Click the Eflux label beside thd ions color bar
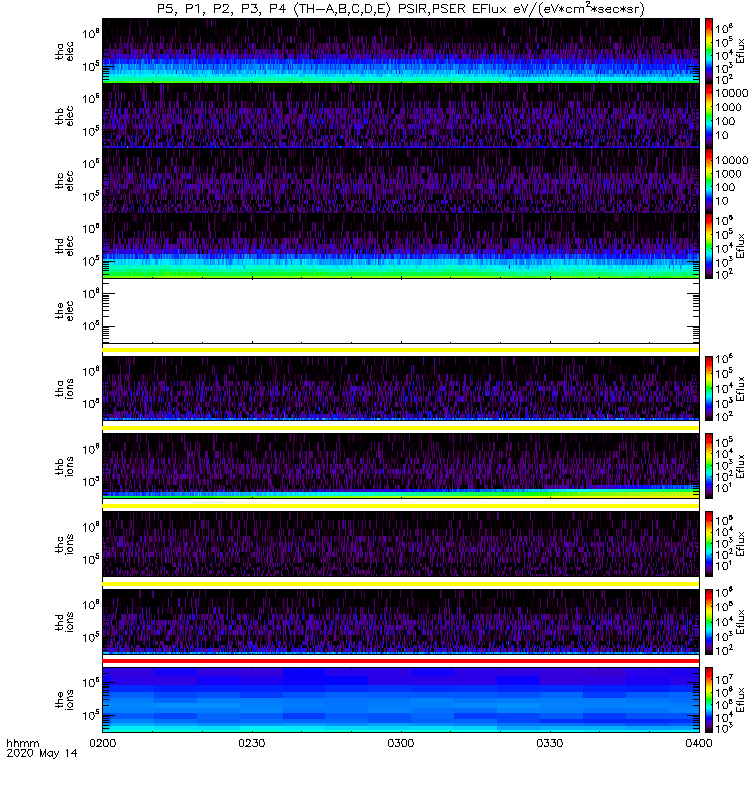The width and height of the screenshot is (750, 800). (741, 622)
